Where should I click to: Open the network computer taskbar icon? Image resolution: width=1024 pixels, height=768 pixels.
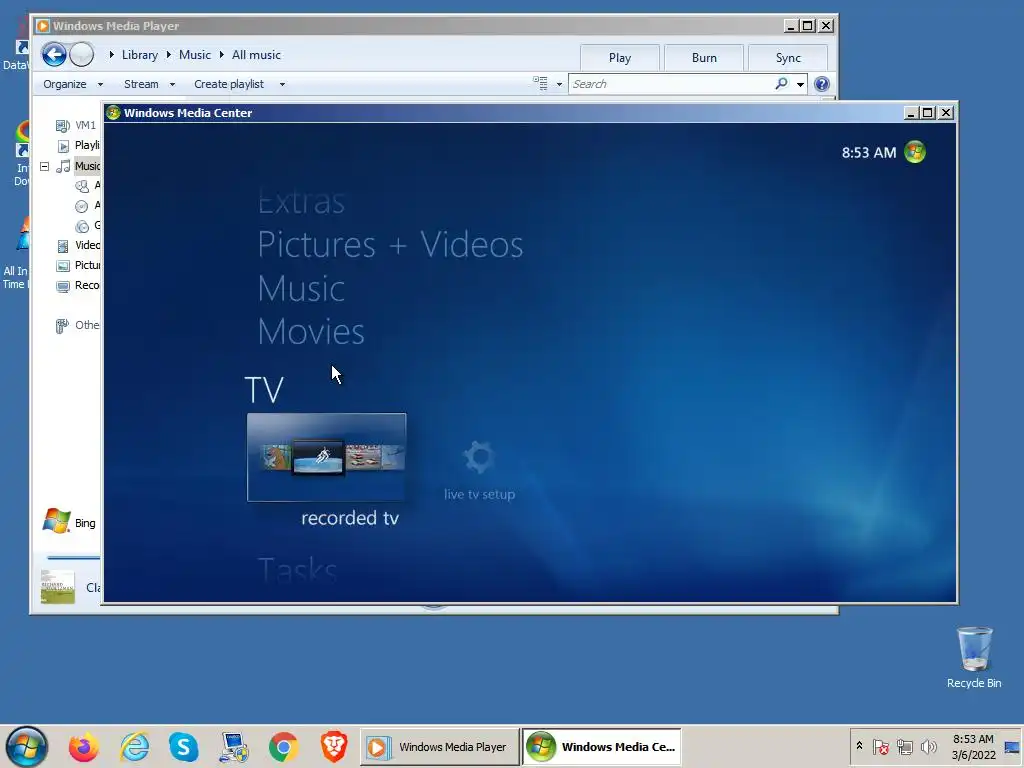pos(234,746)
